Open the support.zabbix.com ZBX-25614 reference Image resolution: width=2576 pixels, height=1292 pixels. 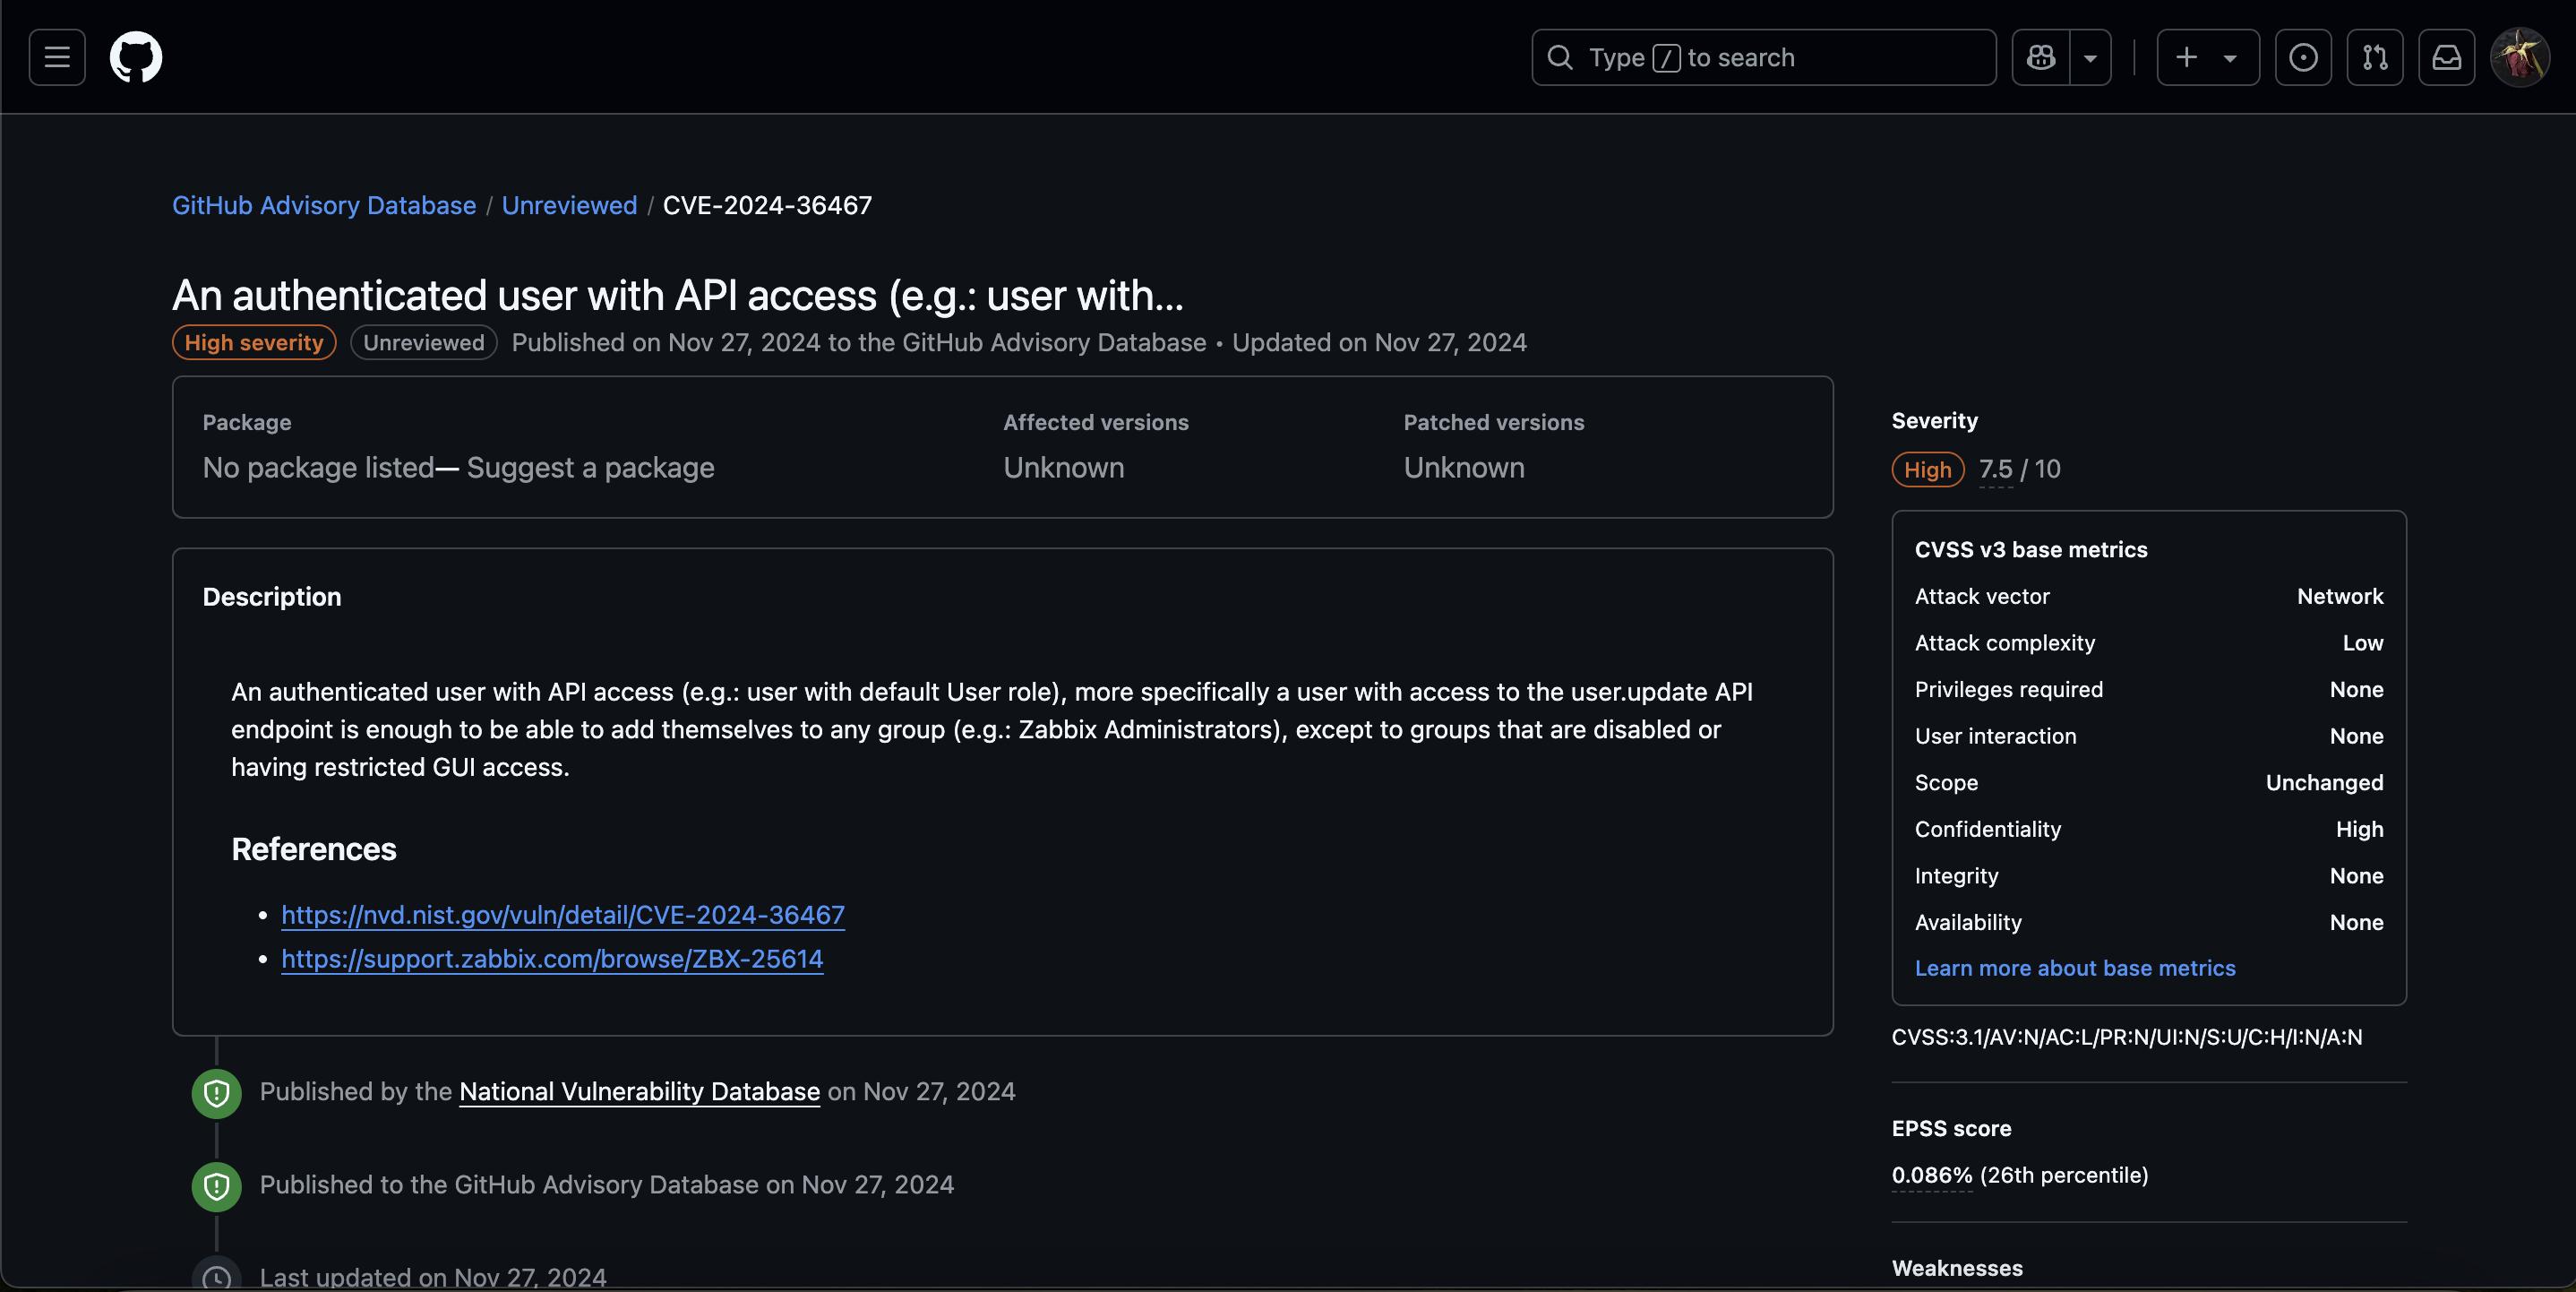552,959
